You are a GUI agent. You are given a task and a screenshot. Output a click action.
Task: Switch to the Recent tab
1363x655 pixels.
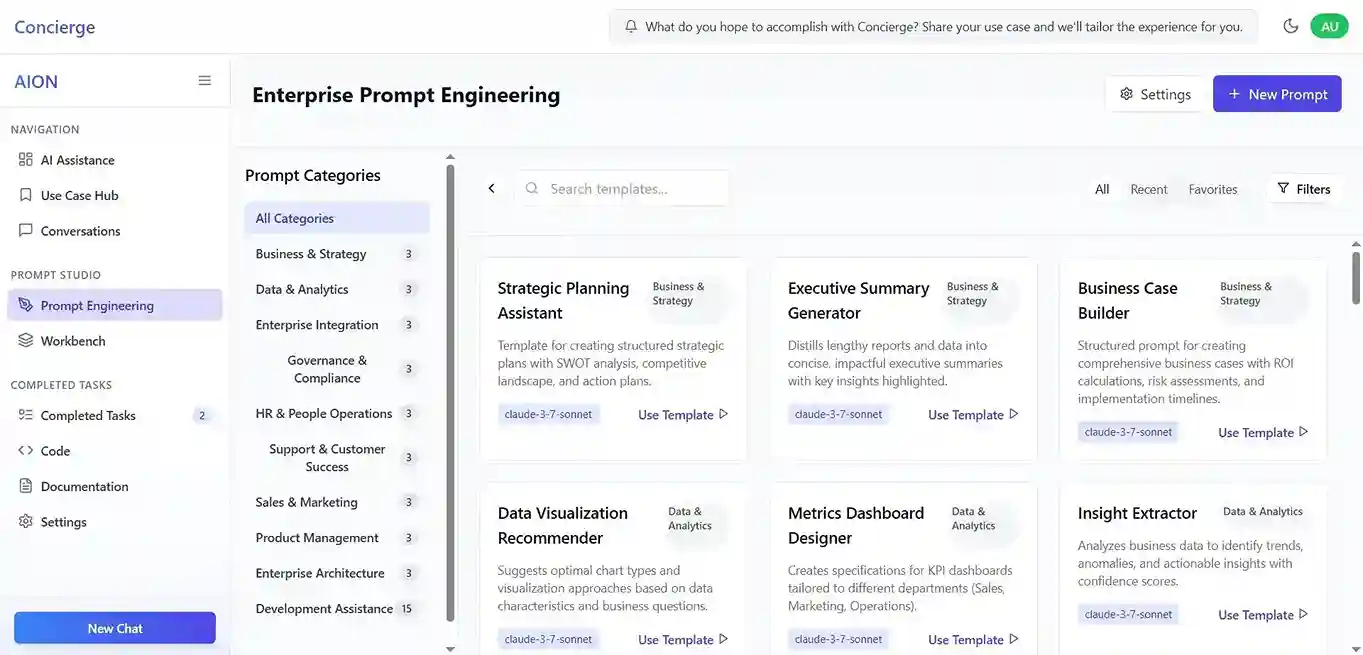point(1148,189)
